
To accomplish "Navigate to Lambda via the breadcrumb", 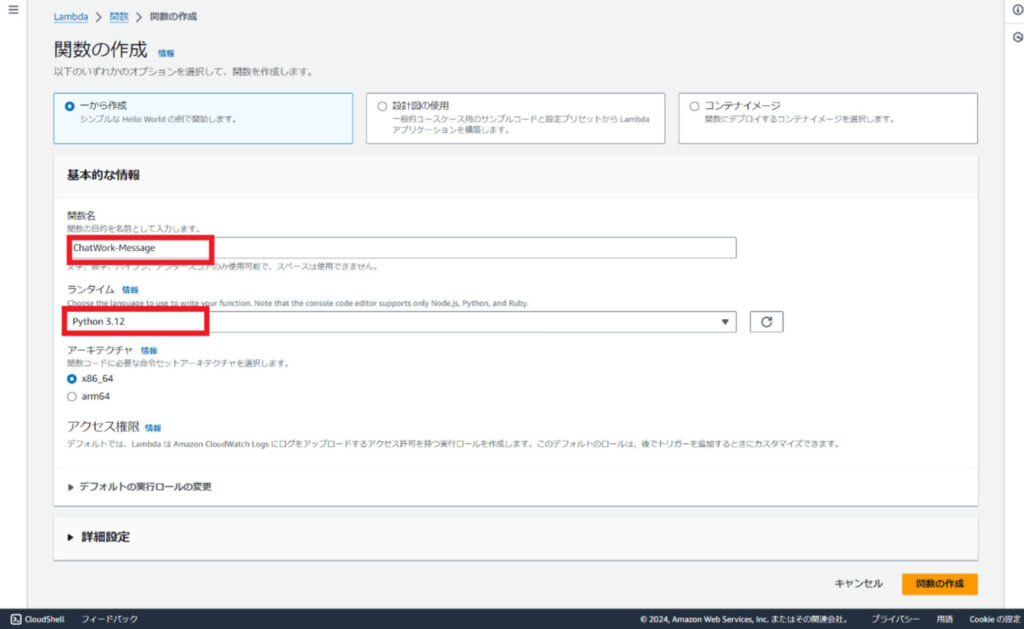I will coord(70,16).
